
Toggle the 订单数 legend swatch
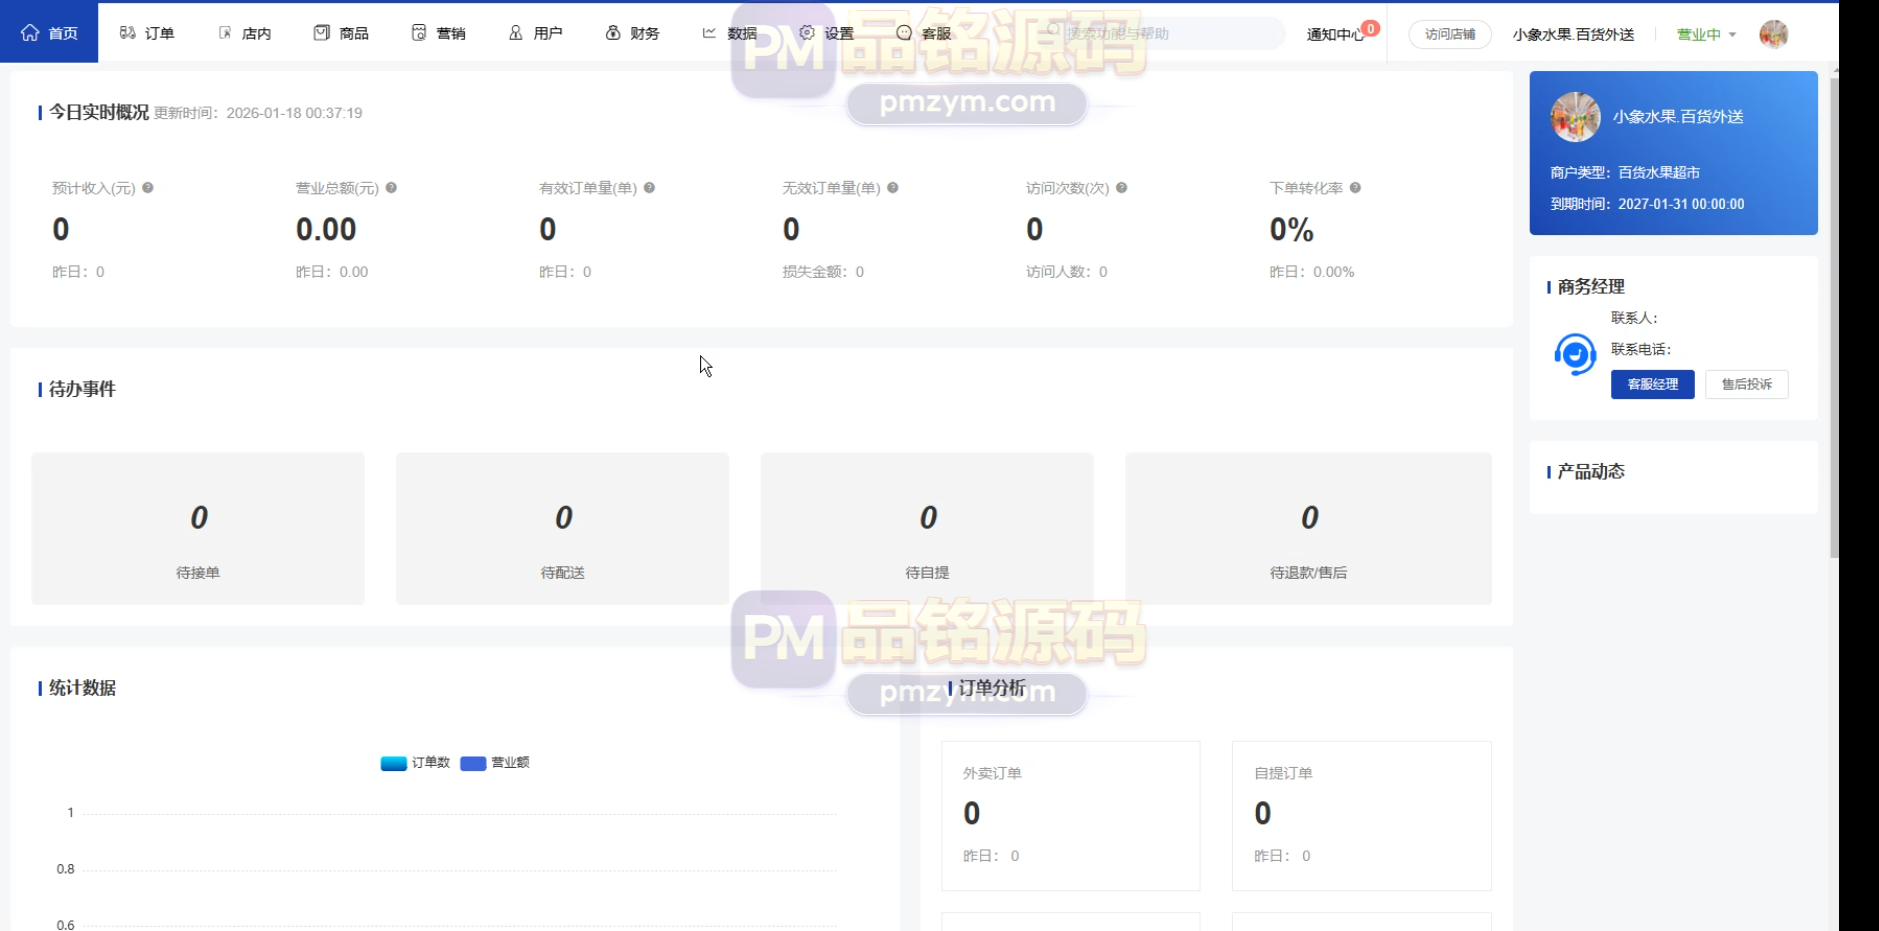pyautogui.click(x=393, y=763)
